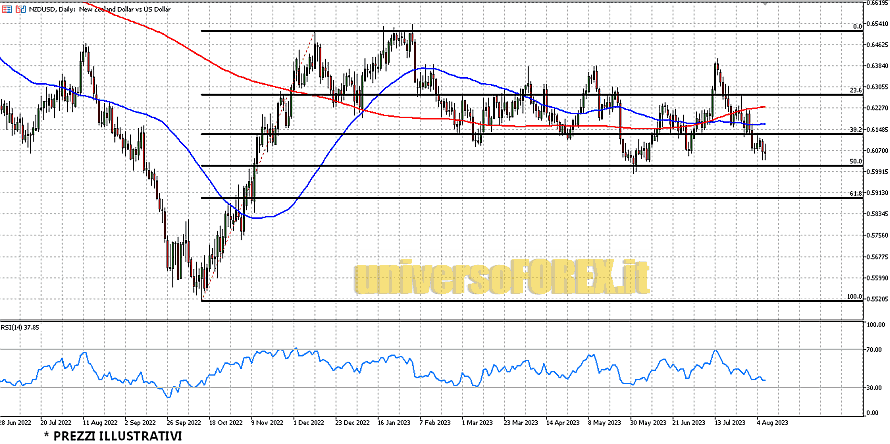The height and width of the screenshot is (444, 890).
Task: Click the 0.65410 price on price axis
Action: coord(878,24)
